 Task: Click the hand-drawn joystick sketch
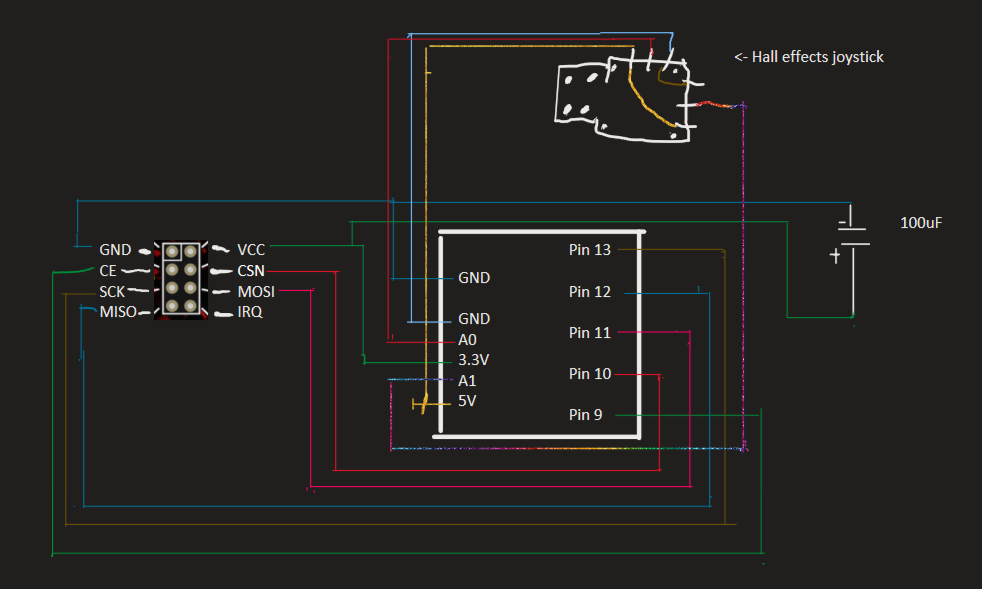click(628, 97)
